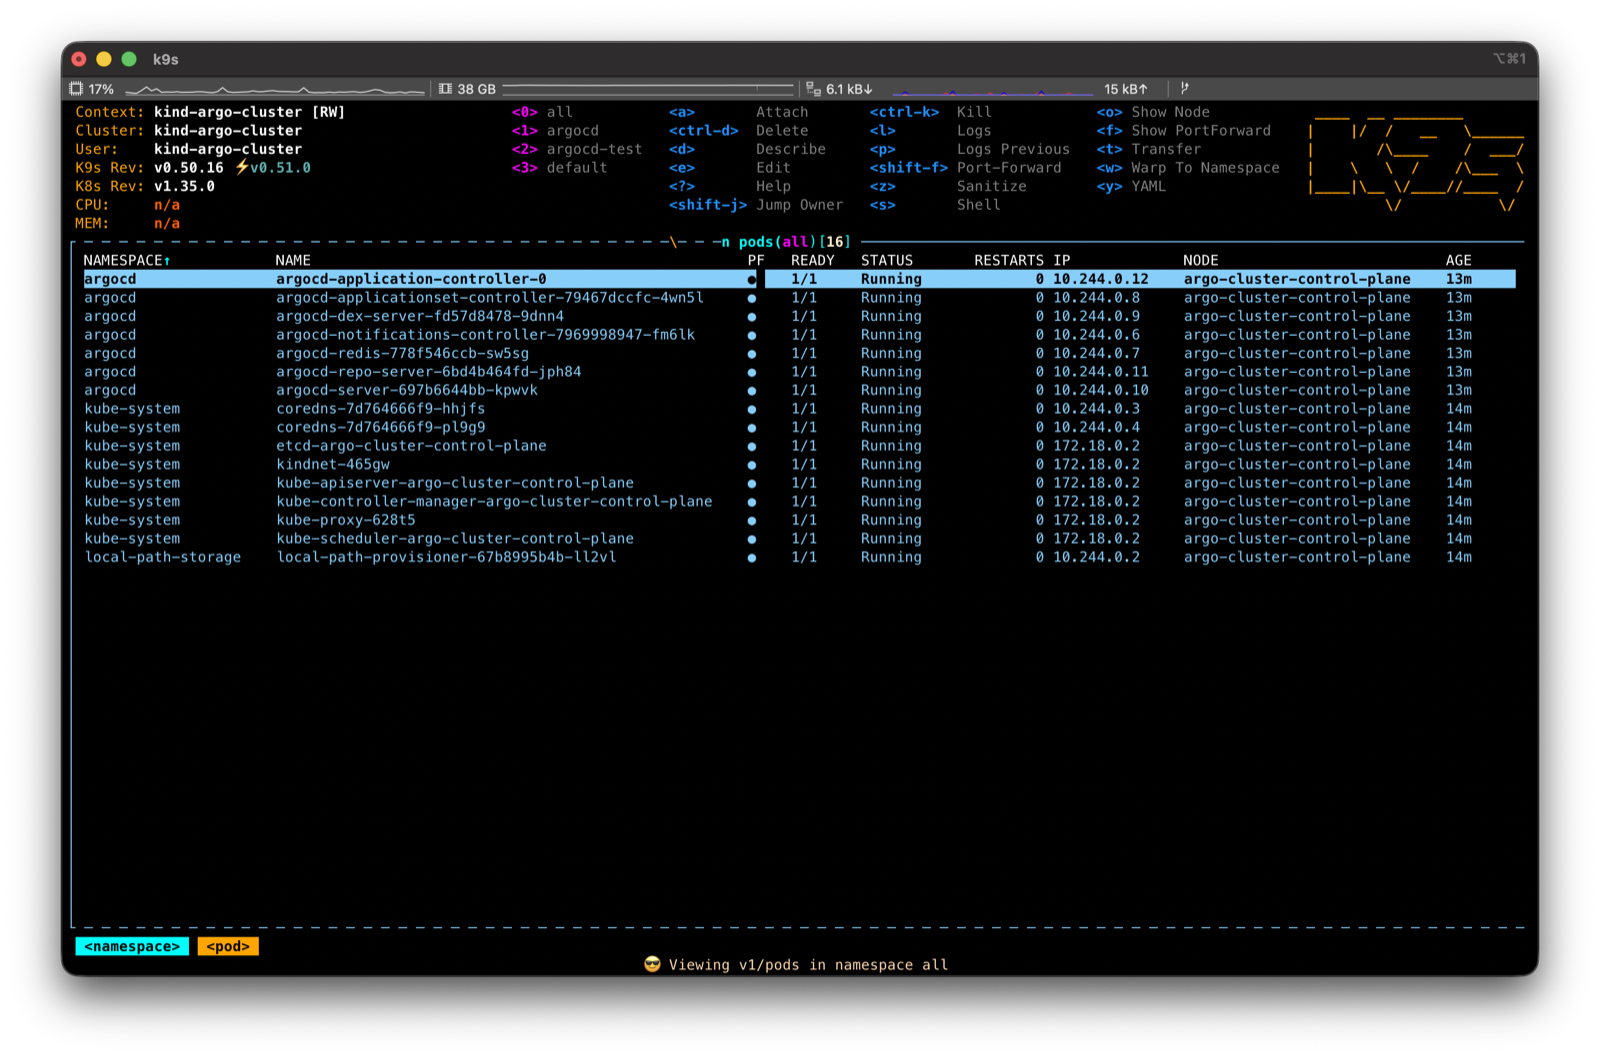
Task: Select the argocd-application-controller-0 row
Action: (x=799, y=279)
